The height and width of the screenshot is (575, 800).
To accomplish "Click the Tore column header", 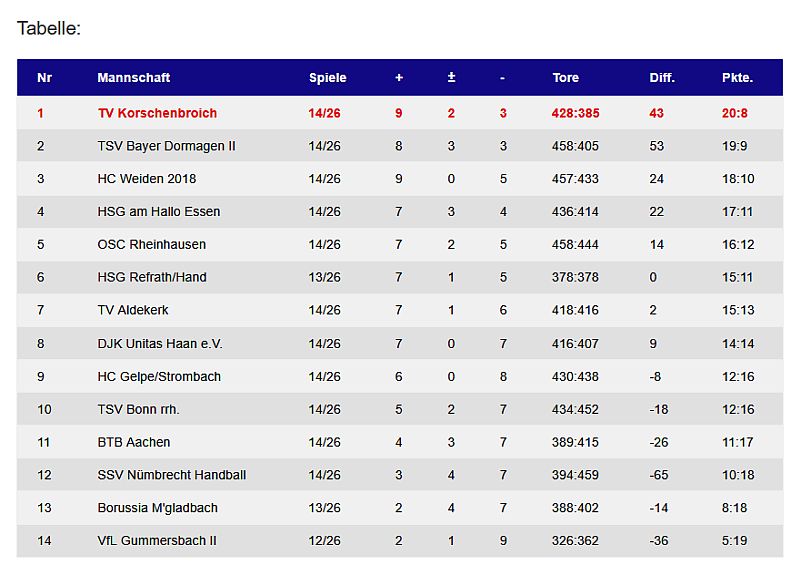I will [566, 78].
